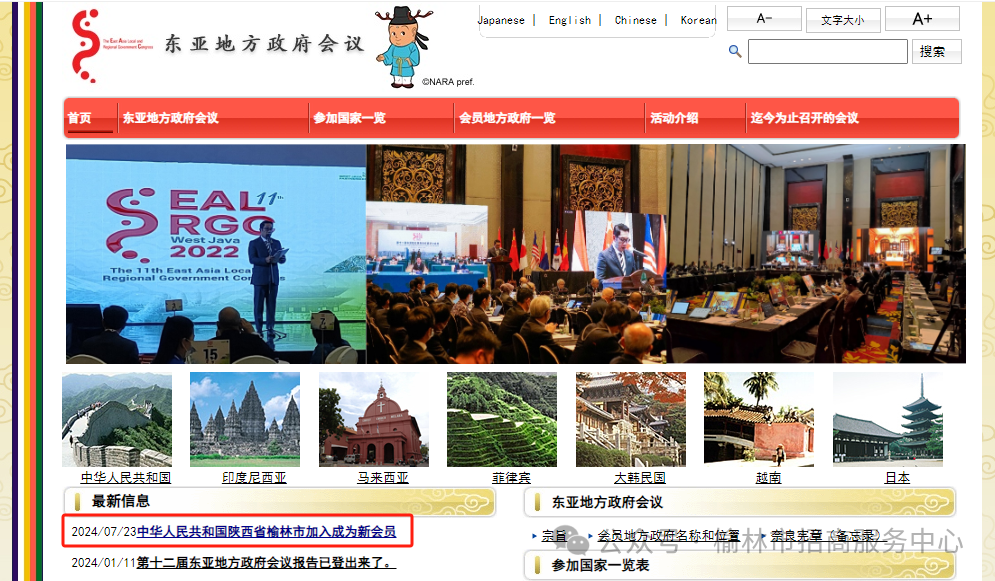995x581 pixels.
Task: Open 参加国家一览 menu item
Action: click(349, 118)
